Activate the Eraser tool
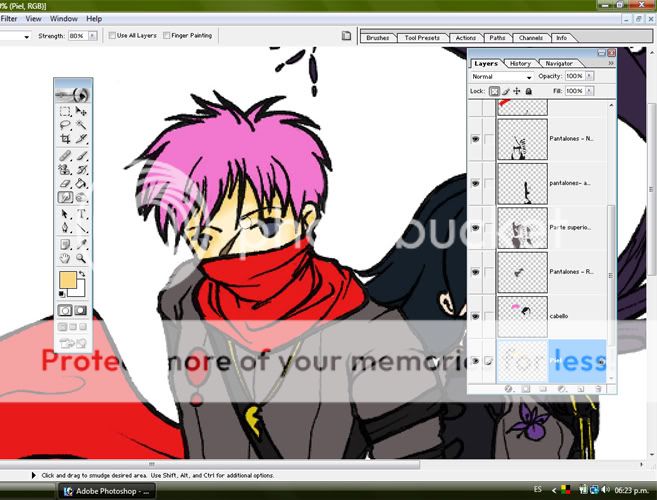The height and width of the screenshot is (500, 657). click(65, 183)
